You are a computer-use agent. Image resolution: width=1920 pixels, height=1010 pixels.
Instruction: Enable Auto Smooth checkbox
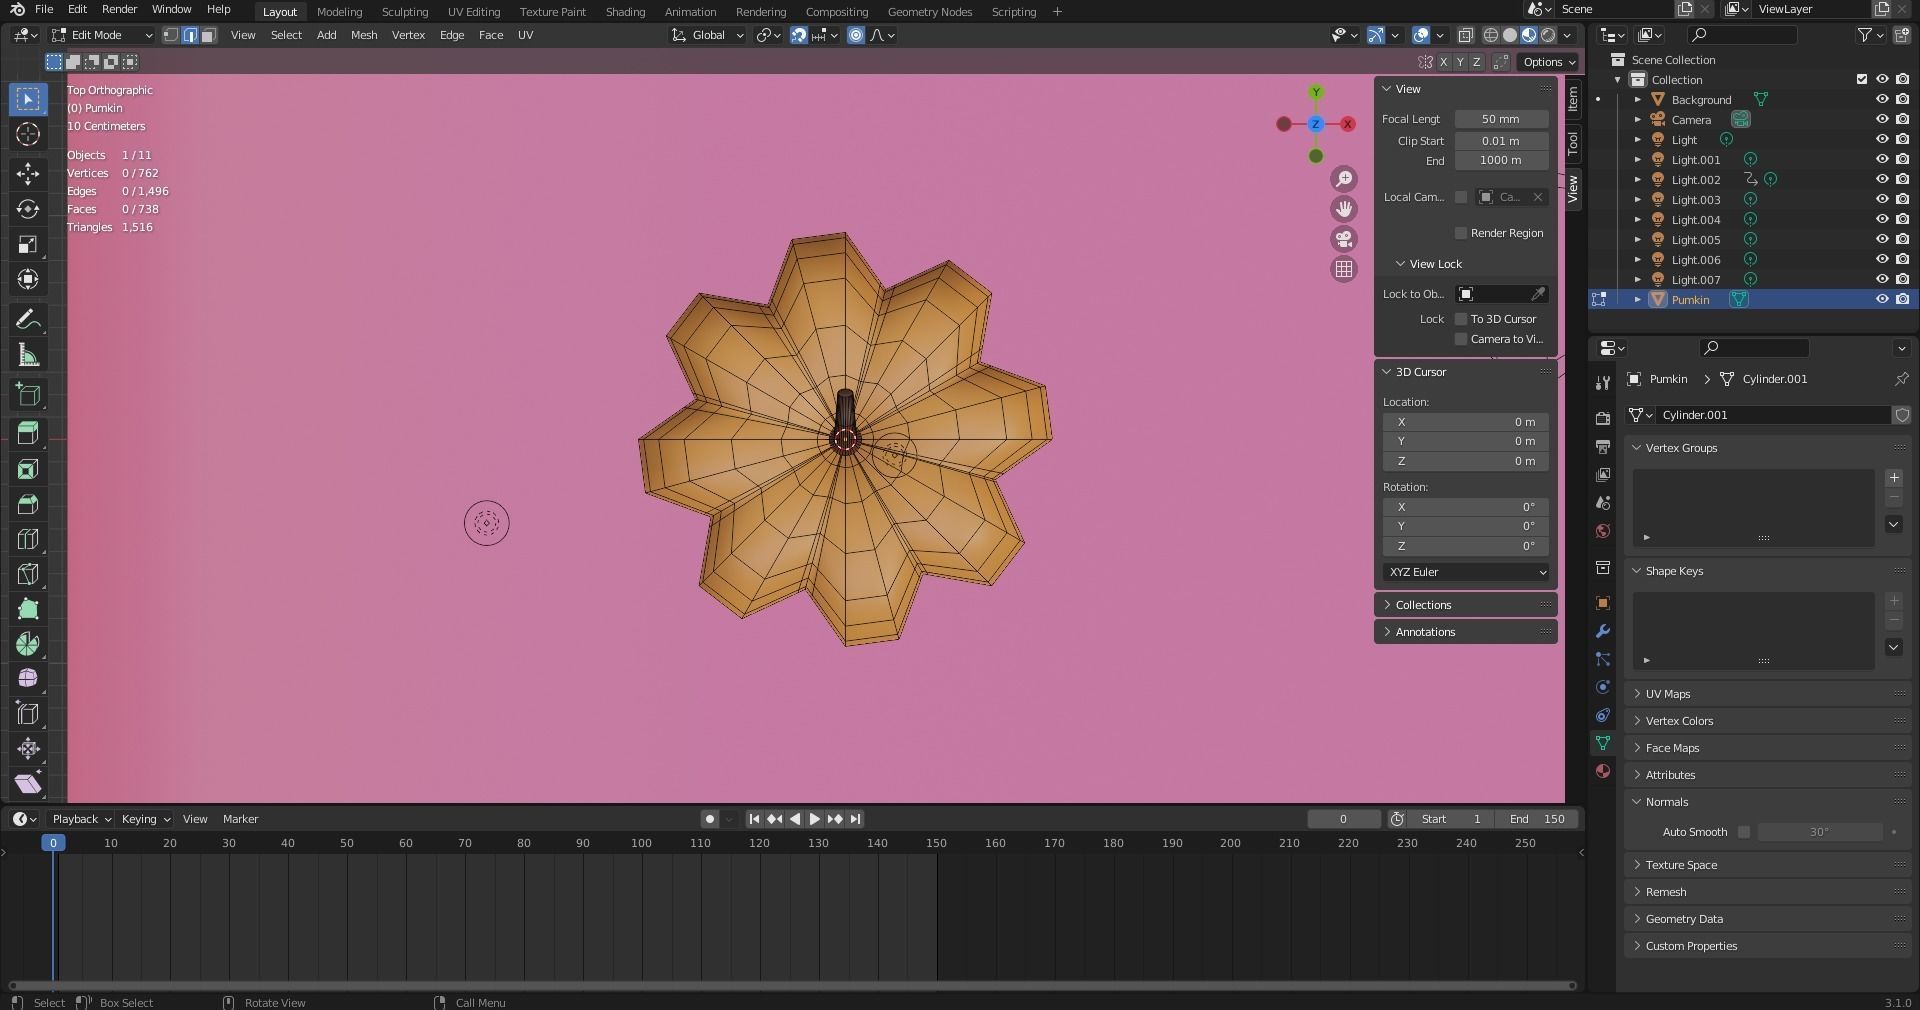point(1744,832)
